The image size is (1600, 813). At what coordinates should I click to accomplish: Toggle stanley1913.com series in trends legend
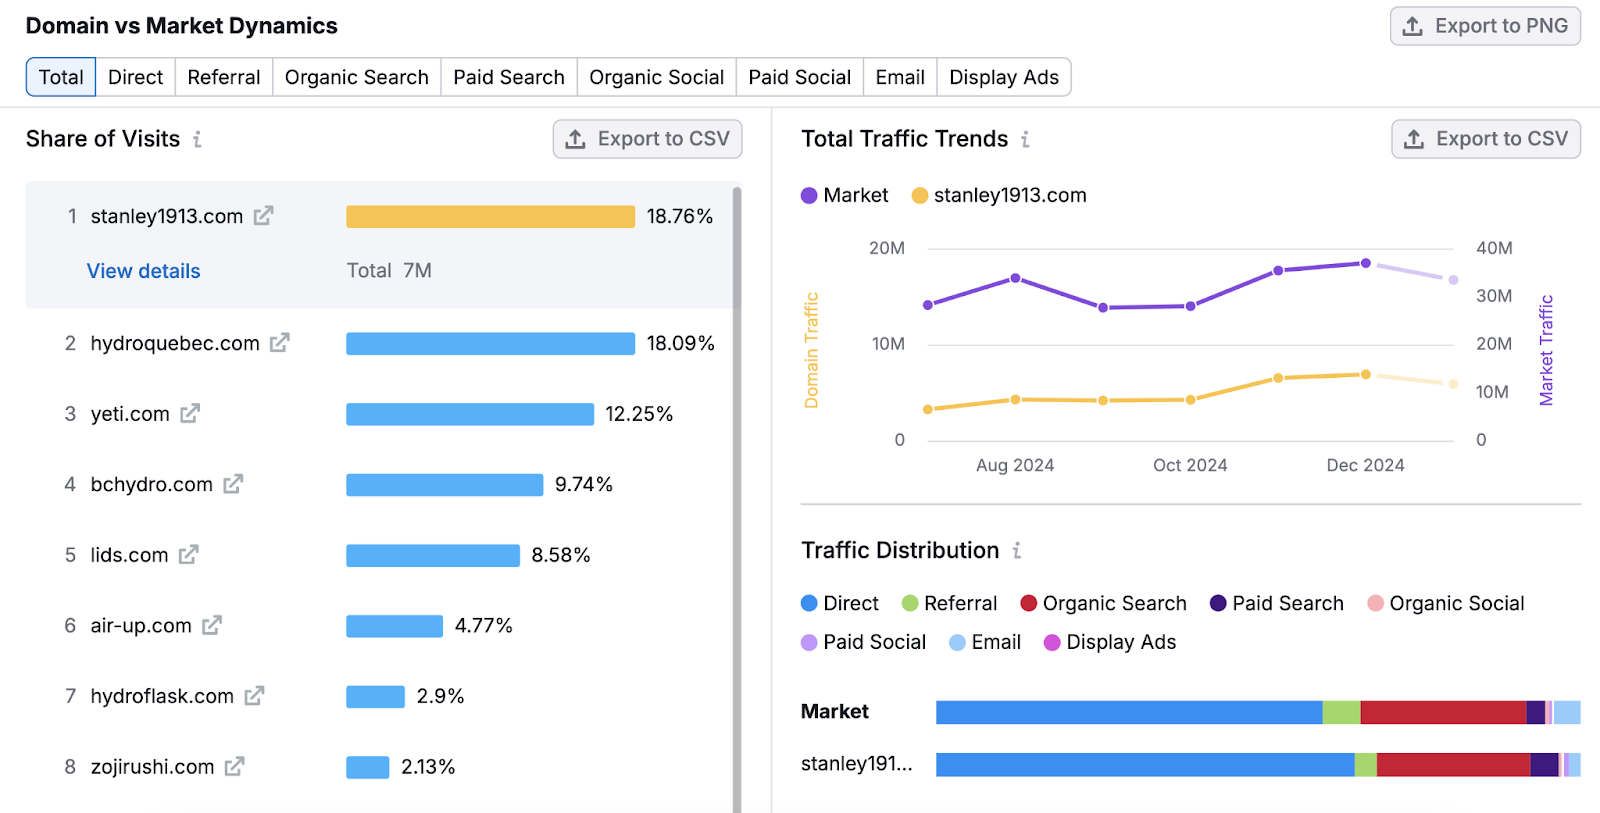[x=999, y=195]
